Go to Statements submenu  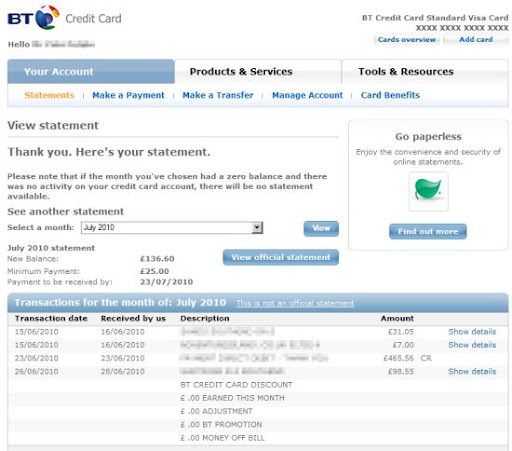49,95
